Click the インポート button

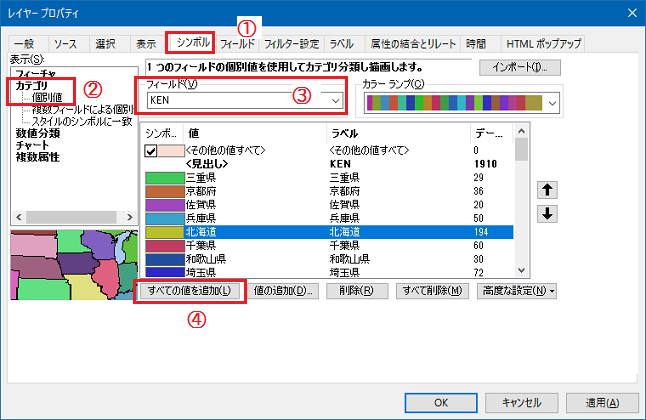click(520, 68)
